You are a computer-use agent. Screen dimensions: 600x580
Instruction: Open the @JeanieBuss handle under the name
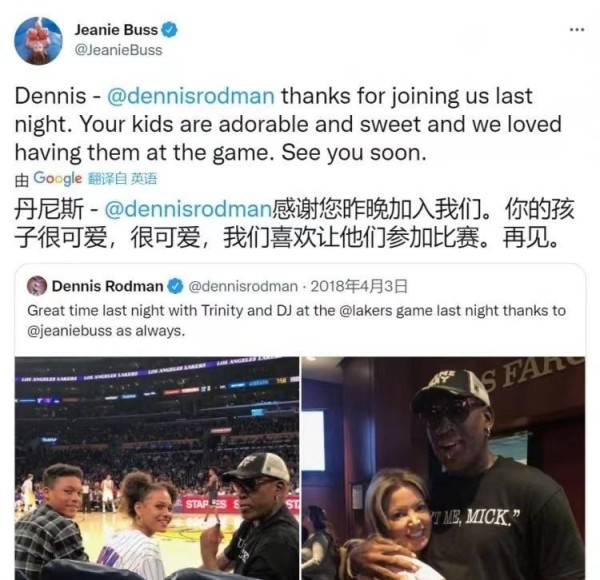click(x=118, y=50)
